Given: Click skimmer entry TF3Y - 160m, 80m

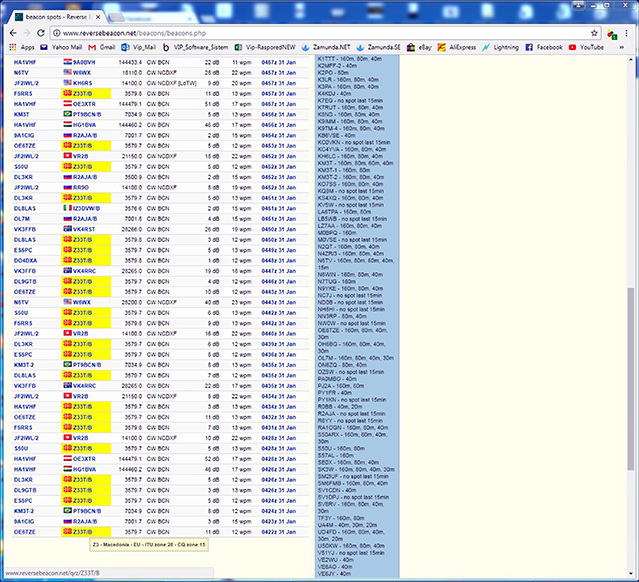Looking at the screenshot, I should (341, 518).
